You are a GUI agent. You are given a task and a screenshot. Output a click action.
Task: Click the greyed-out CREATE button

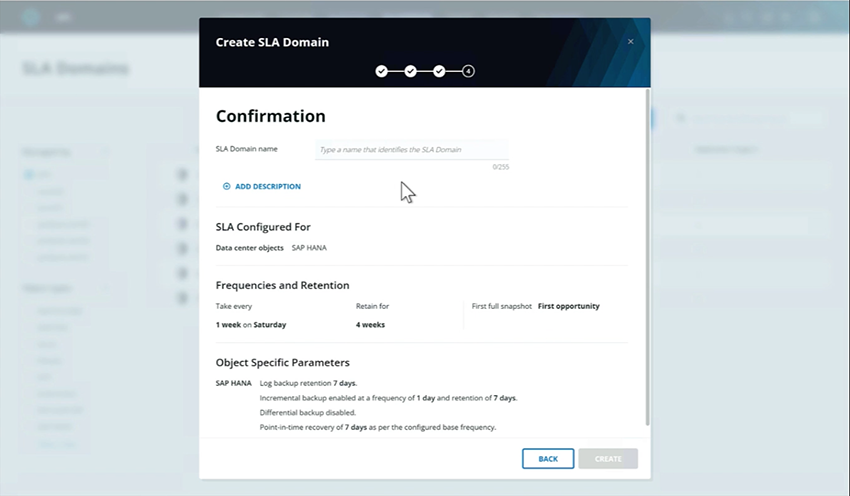[x=608, y=459]
